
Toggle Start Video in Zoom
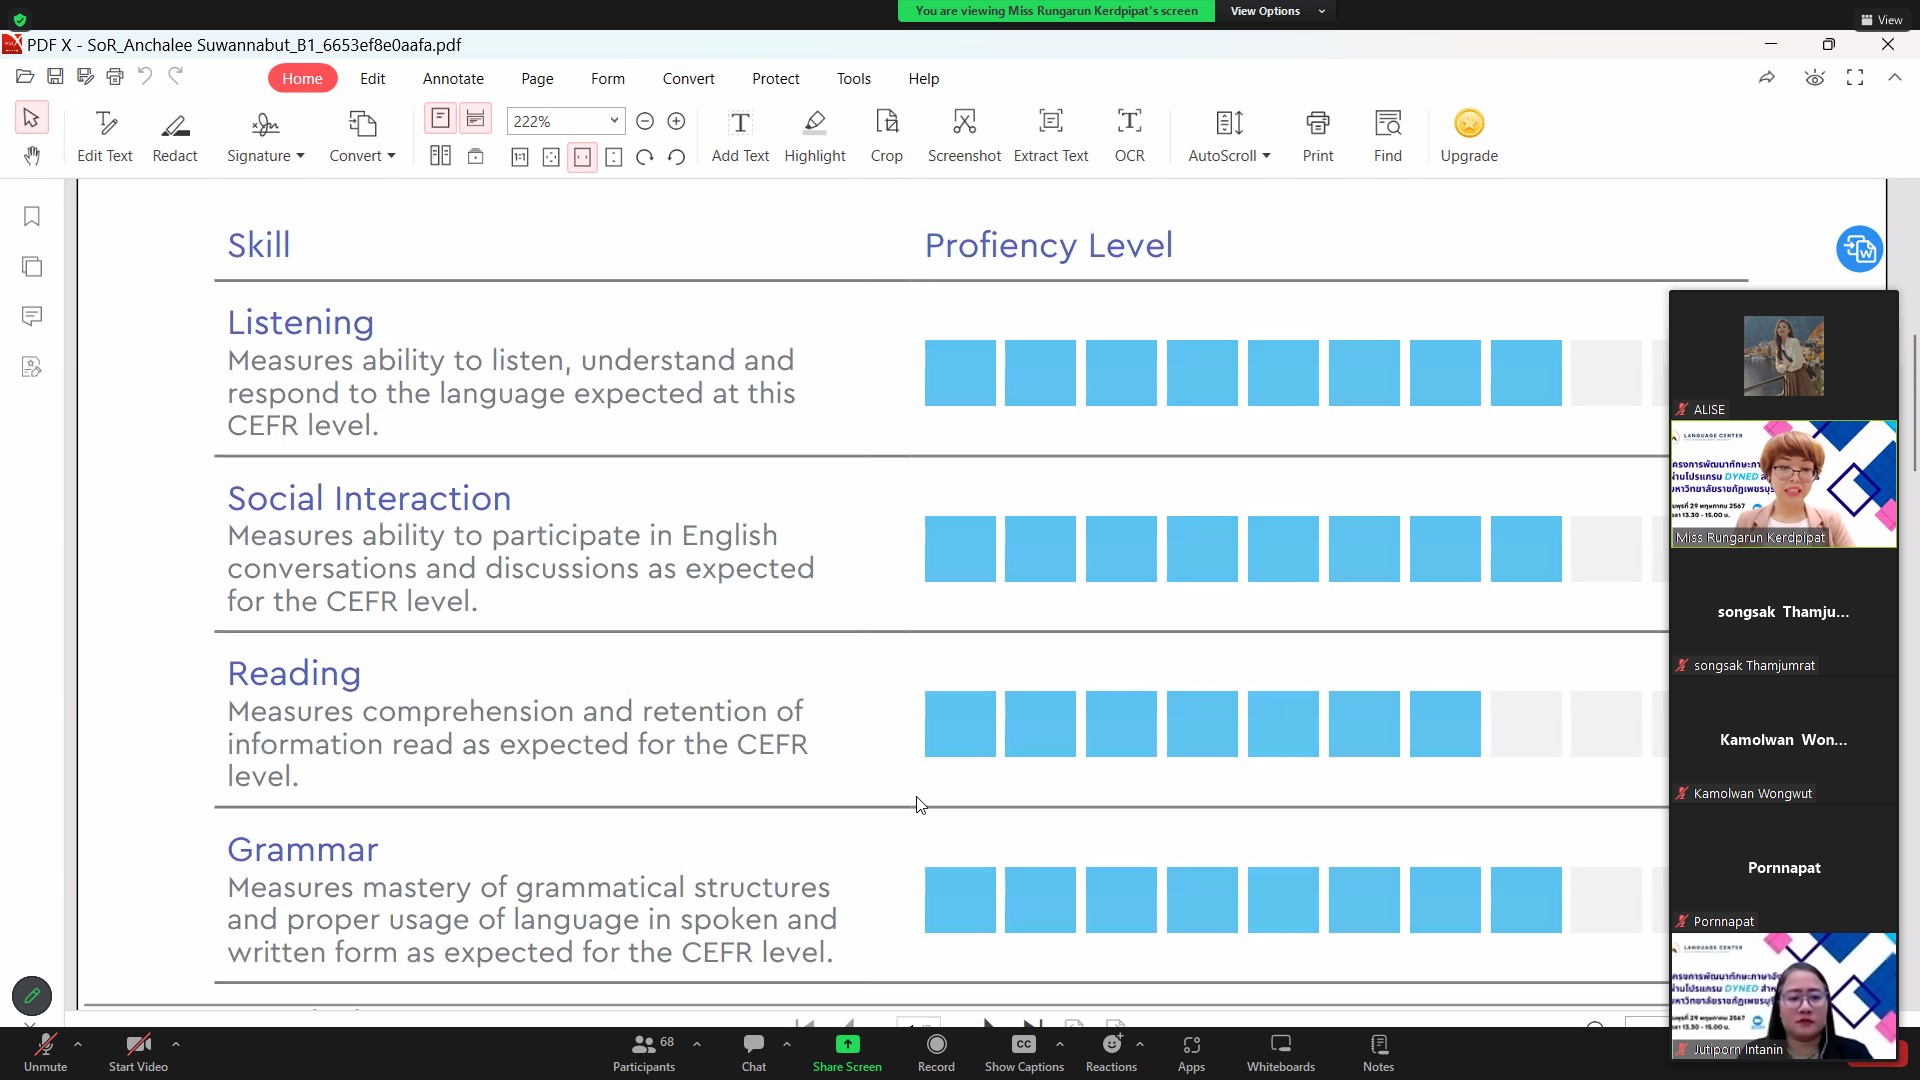[138, 1052]
